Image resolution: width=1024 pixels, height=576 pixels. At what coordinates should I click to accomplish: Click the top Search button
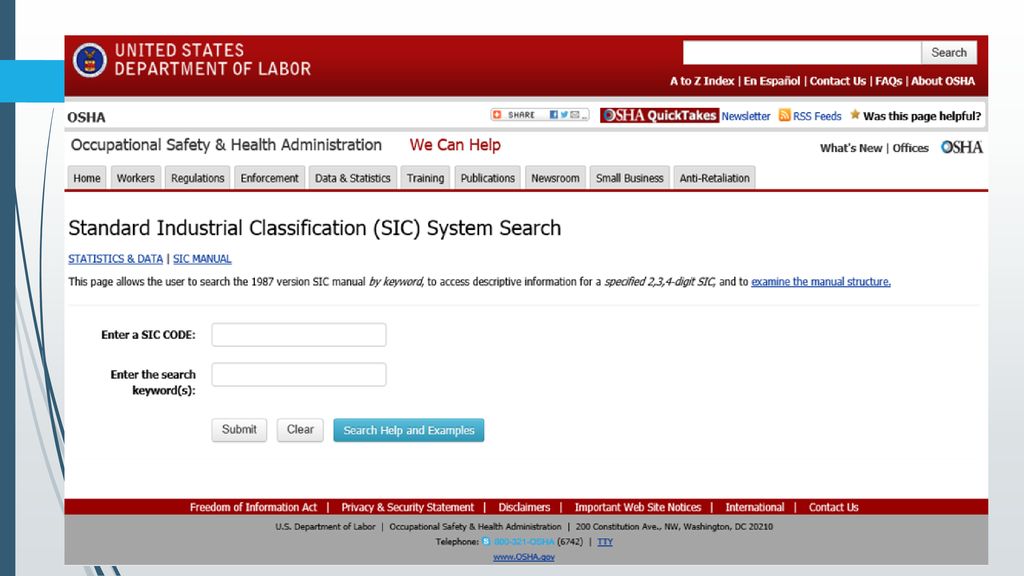tap(949, 52)
